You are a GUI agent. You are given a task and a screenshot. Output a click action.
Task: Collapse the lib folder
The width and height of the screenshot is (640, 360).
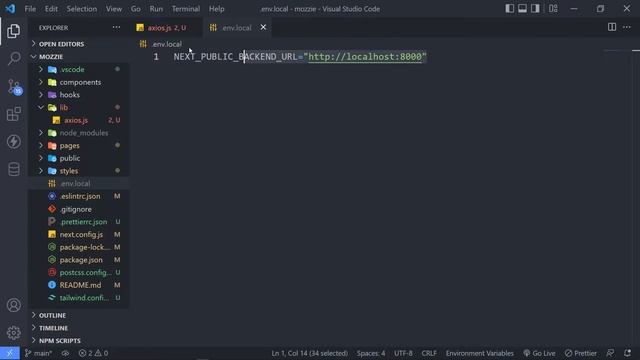pos(79,107)
